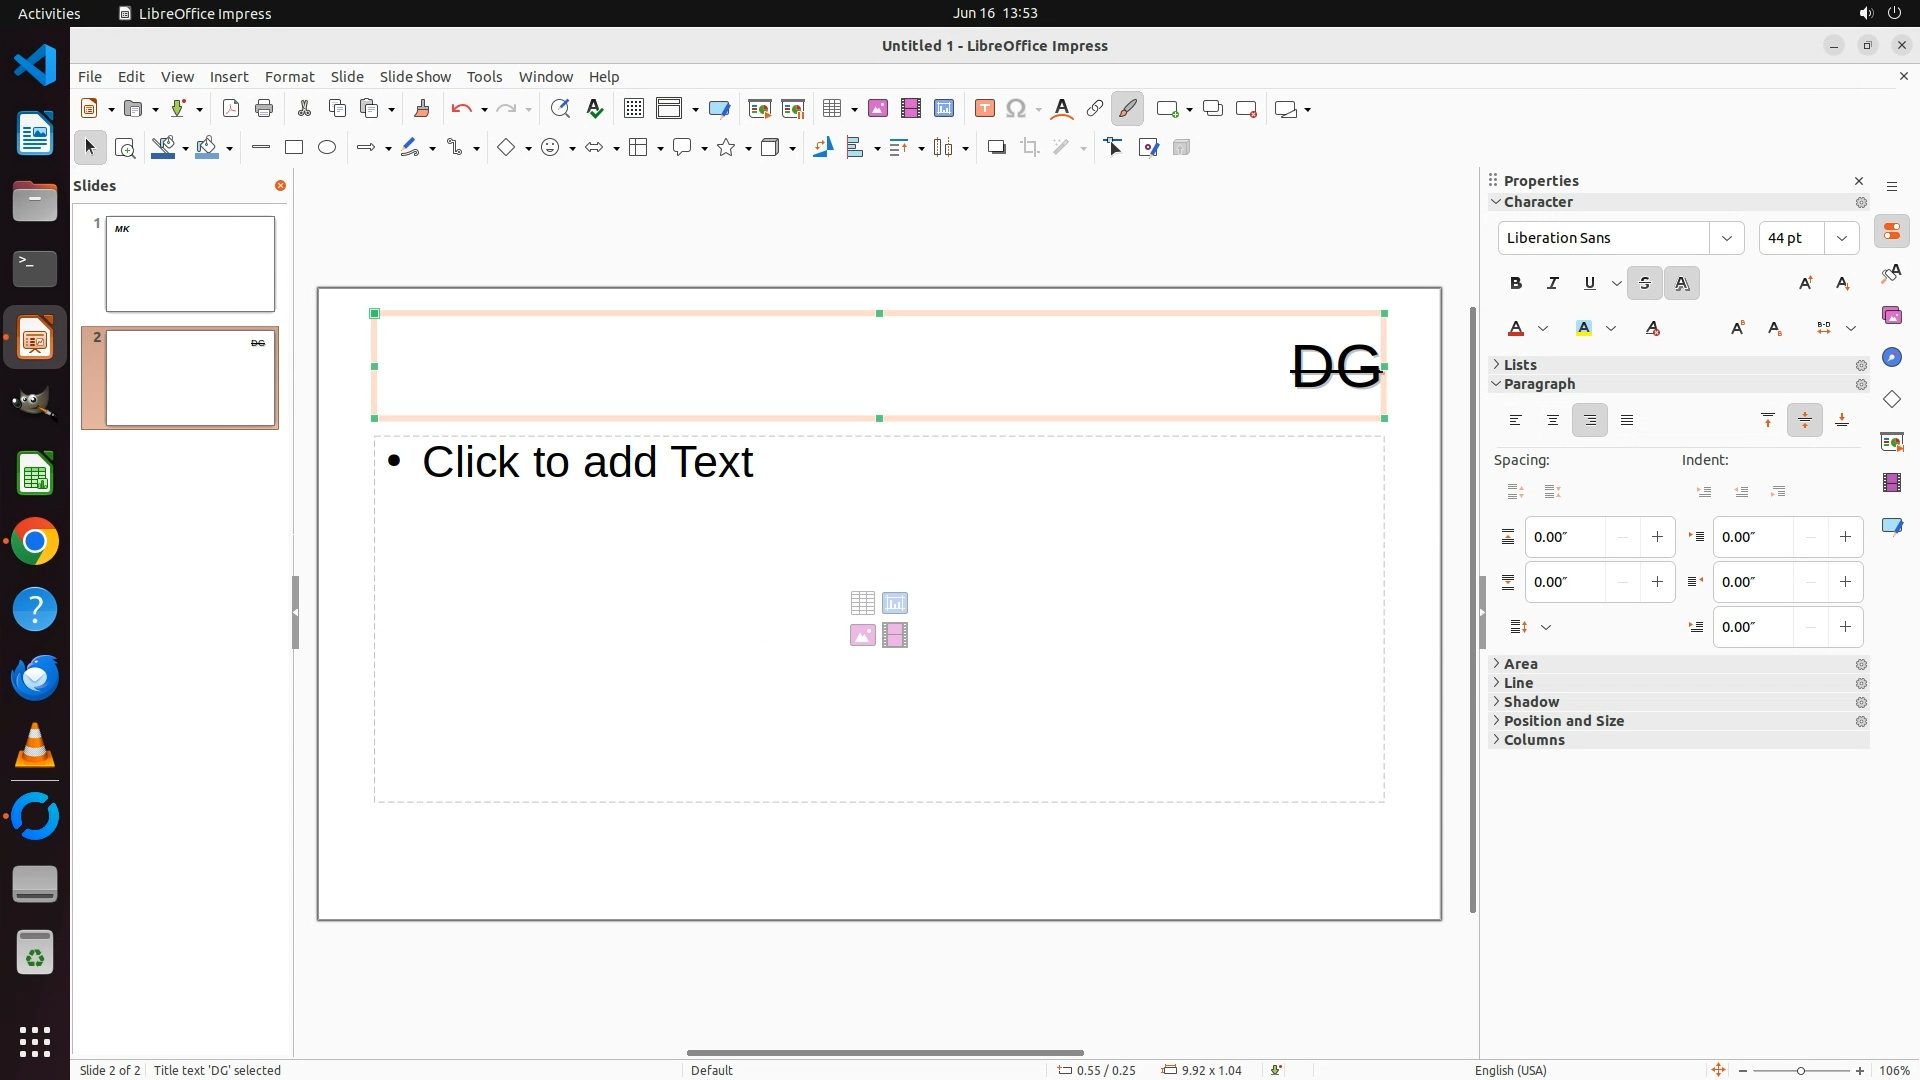Open the Format menu
The image size is (1920, 1080).
(289, 77)
